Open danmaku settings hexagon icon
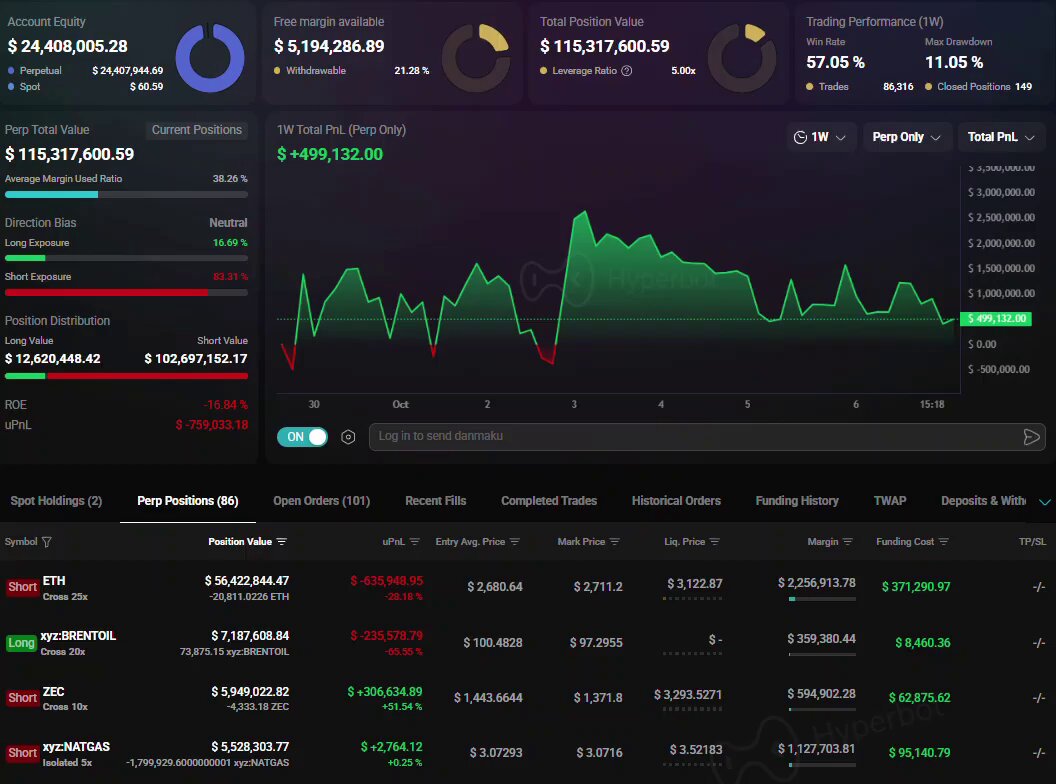1056x784 pixels. pos(348,437)
